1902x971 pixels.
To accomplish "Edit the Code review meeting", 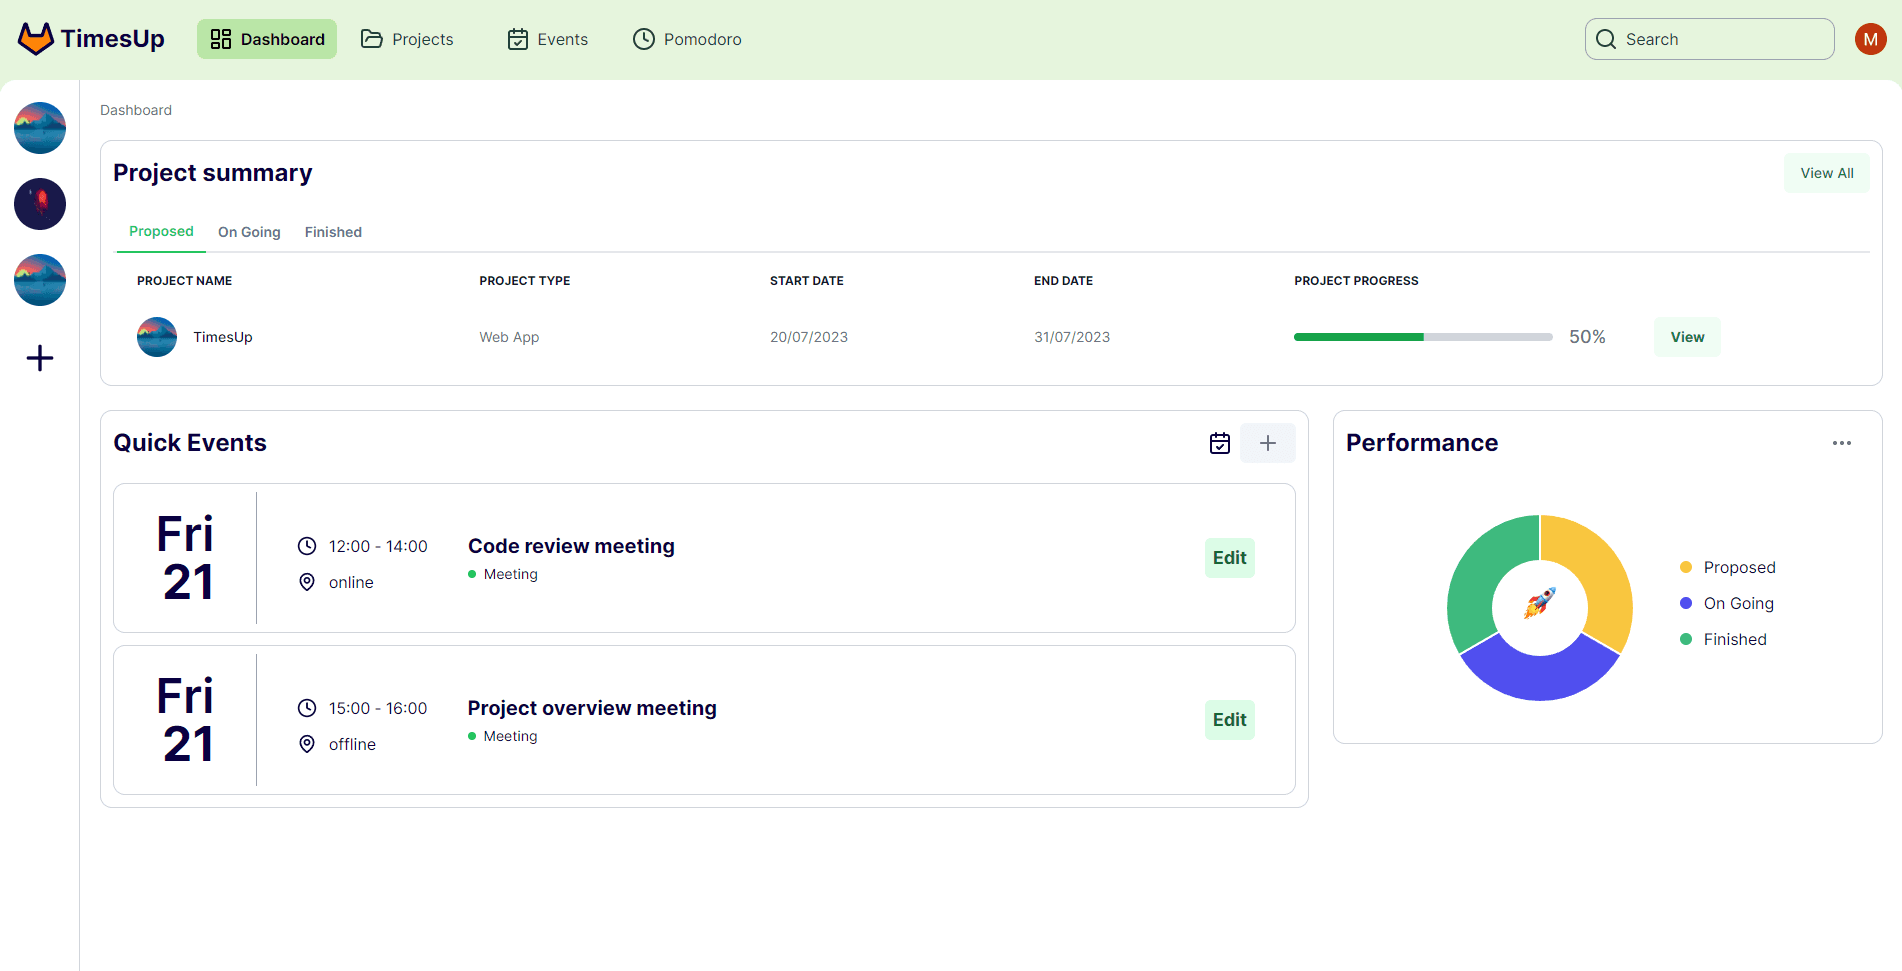I will tap(1229, 557).
